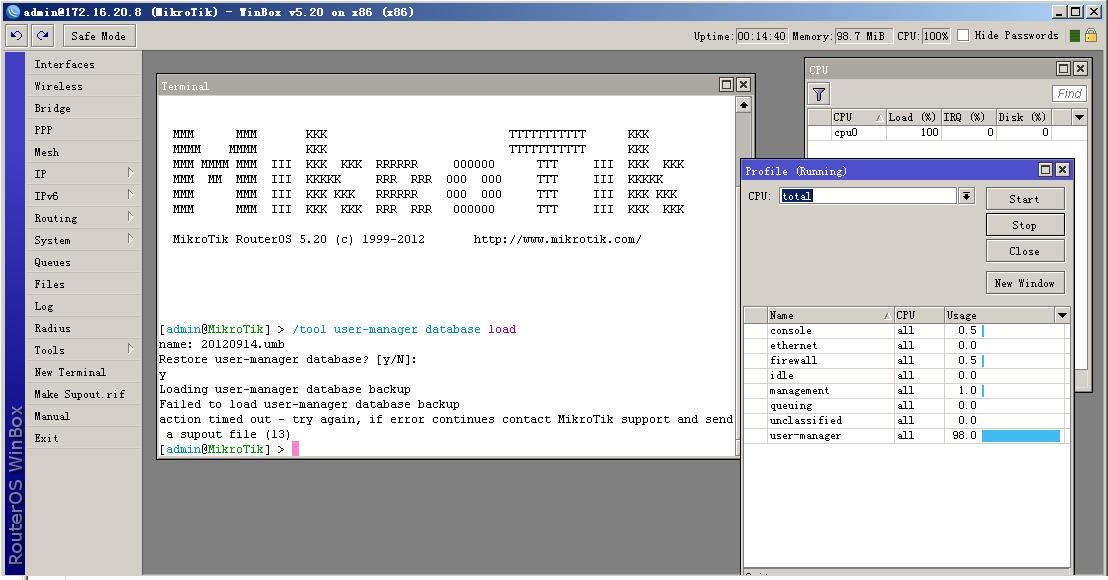Maximize the Terminal window
The image size is (1108, 580).
coord(727,85)
